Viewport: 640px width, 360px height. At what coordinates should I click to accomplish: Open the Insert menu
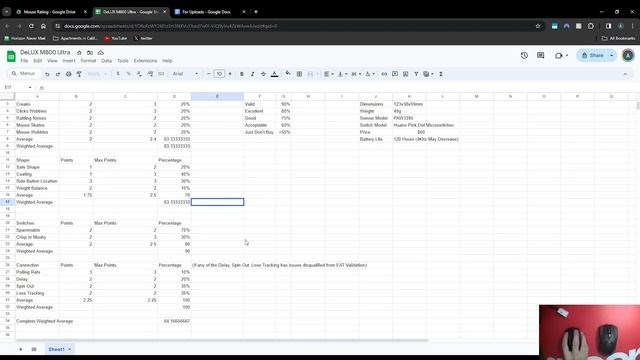69,61
